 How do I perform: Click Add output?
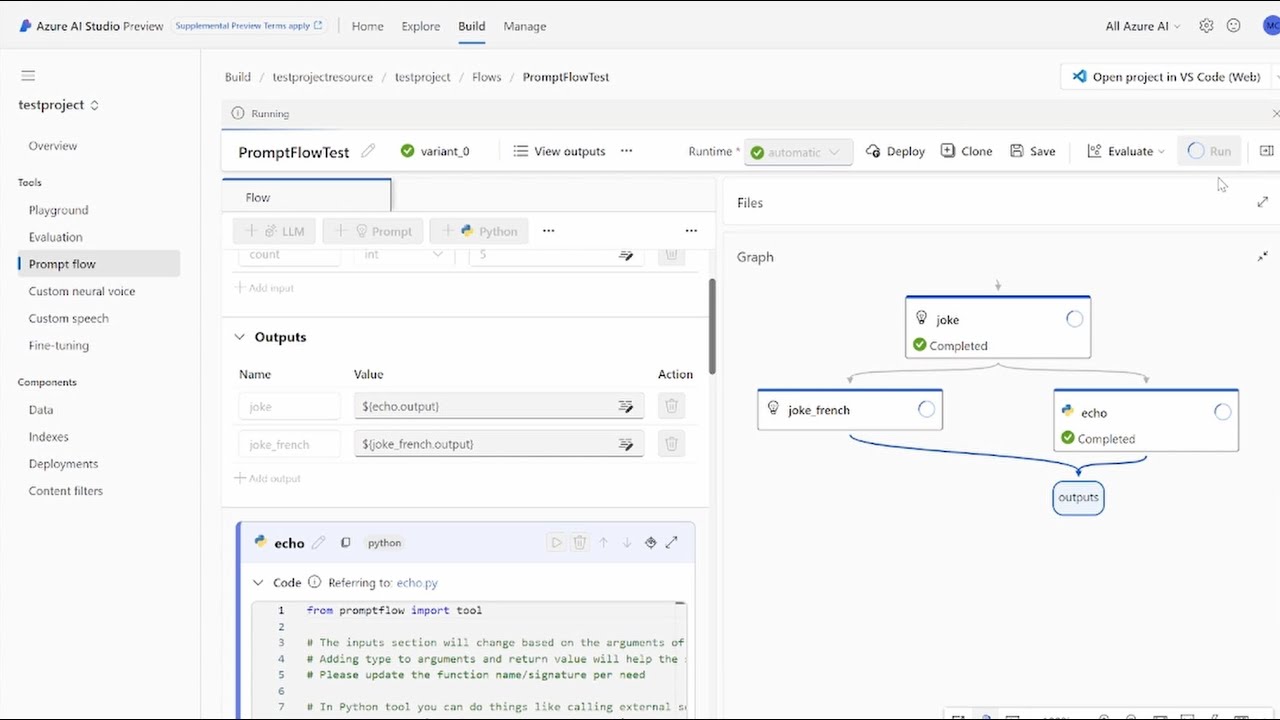pyautogui.click(x=268, y=478)
